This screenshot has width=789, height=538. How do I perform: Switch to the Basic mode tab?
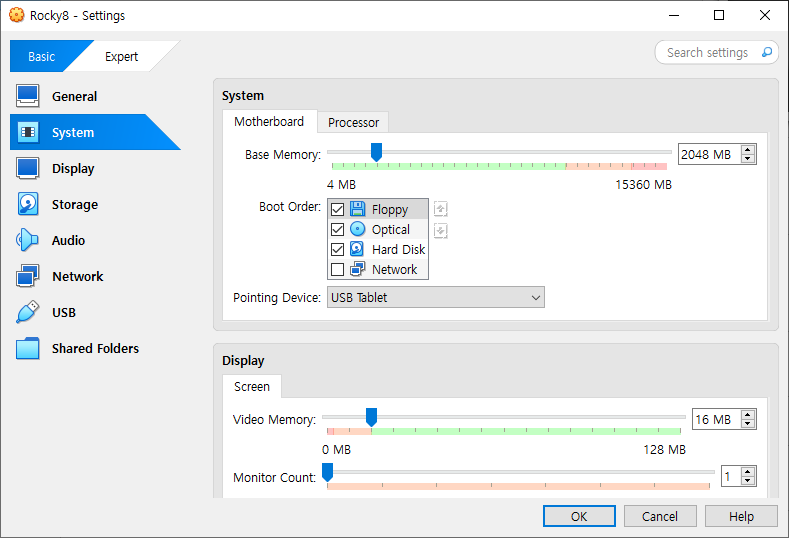point(42,56)
